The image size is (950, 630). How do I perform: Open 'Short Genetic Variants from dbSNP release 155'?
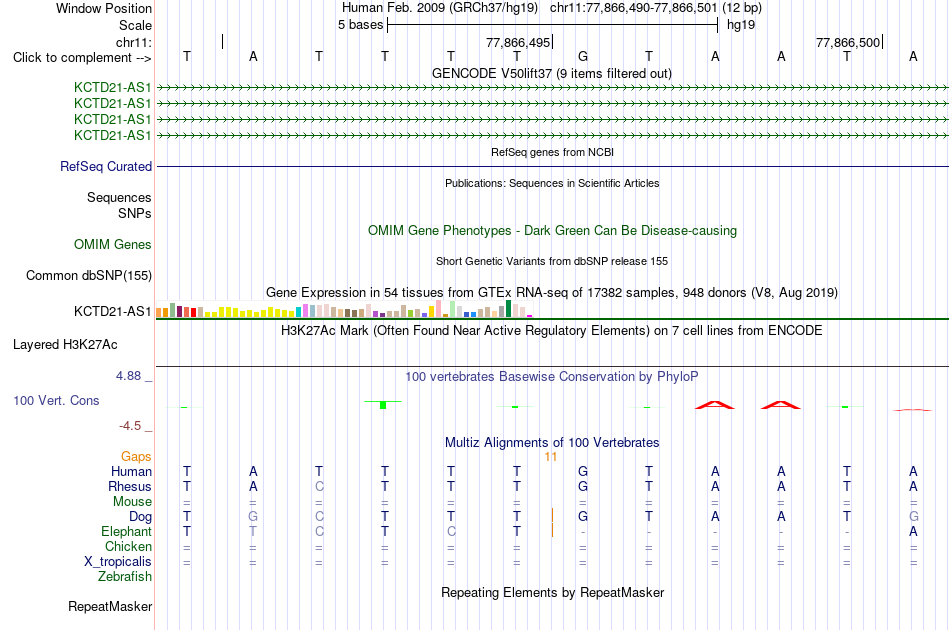tap(552, 261)
